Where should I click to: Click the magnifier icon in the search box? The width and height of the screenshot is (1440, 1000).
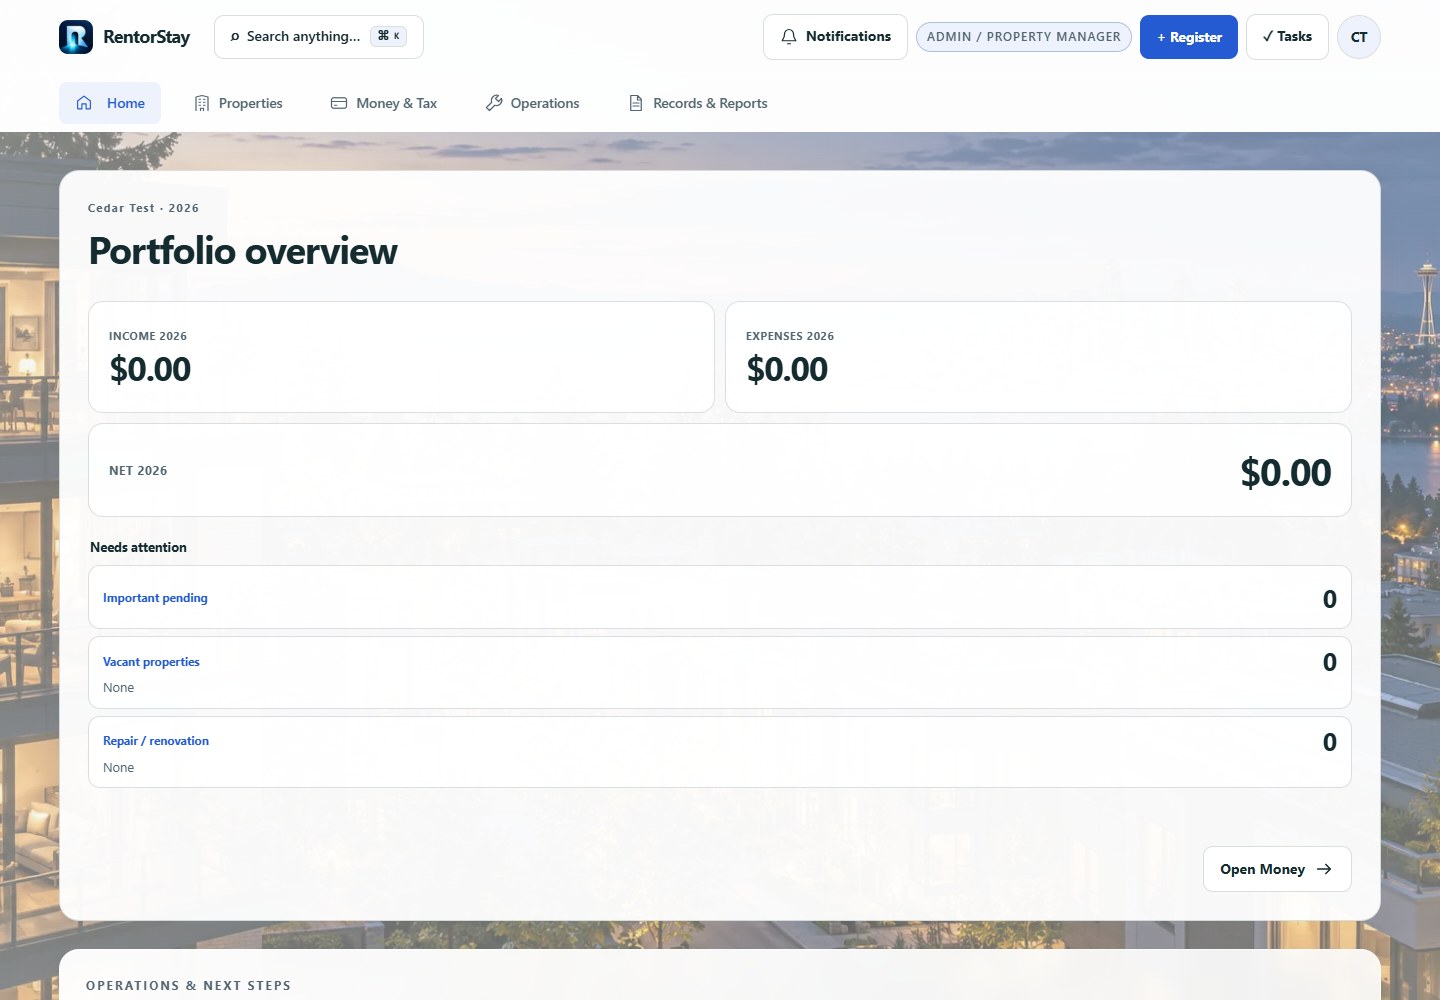click(235, 37)
